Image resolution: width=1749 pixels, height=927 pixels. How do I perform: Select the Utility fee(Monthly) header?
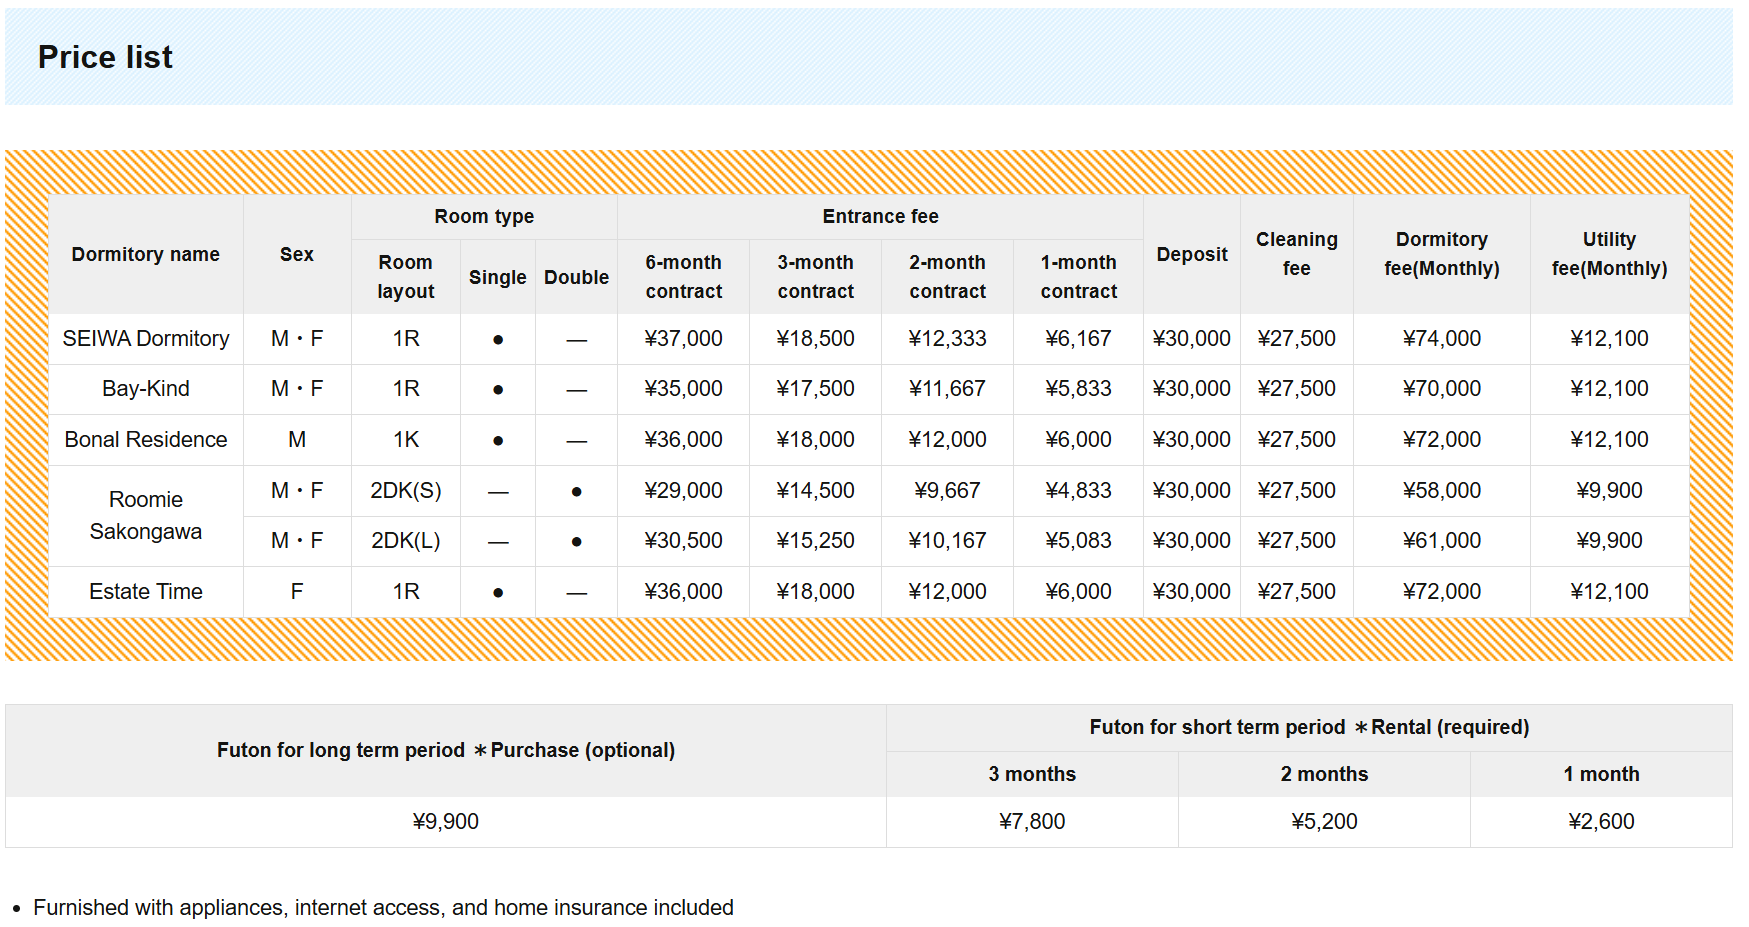(x=1609, y=254)
